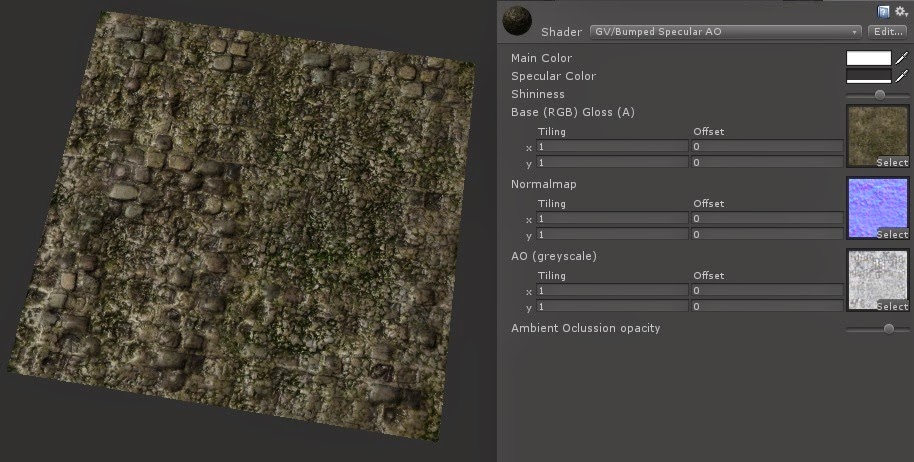Click the Shininess label
Screen dimensions: 914x462
(x=537, y=94)
